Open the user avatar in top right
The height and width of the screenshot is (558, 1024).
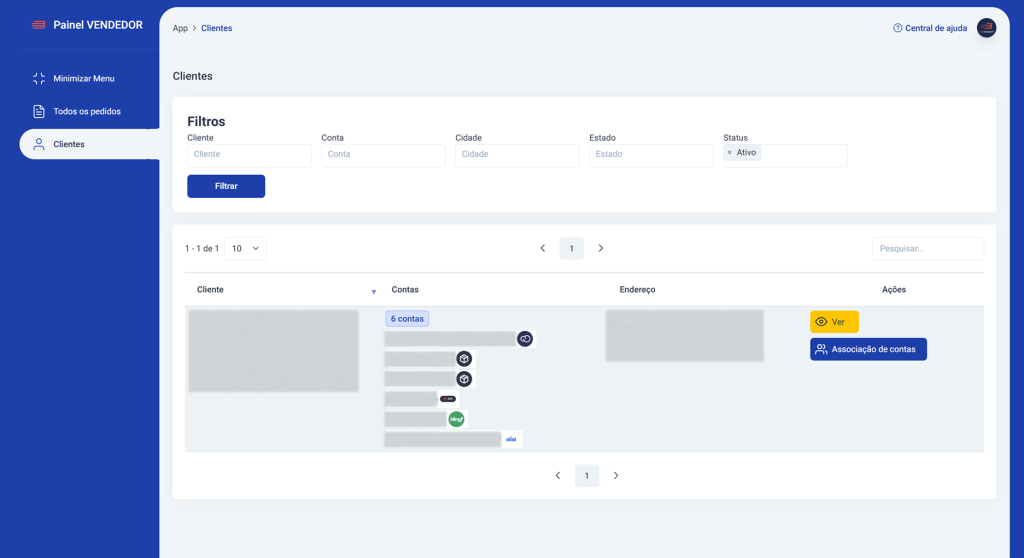[986, 28]
